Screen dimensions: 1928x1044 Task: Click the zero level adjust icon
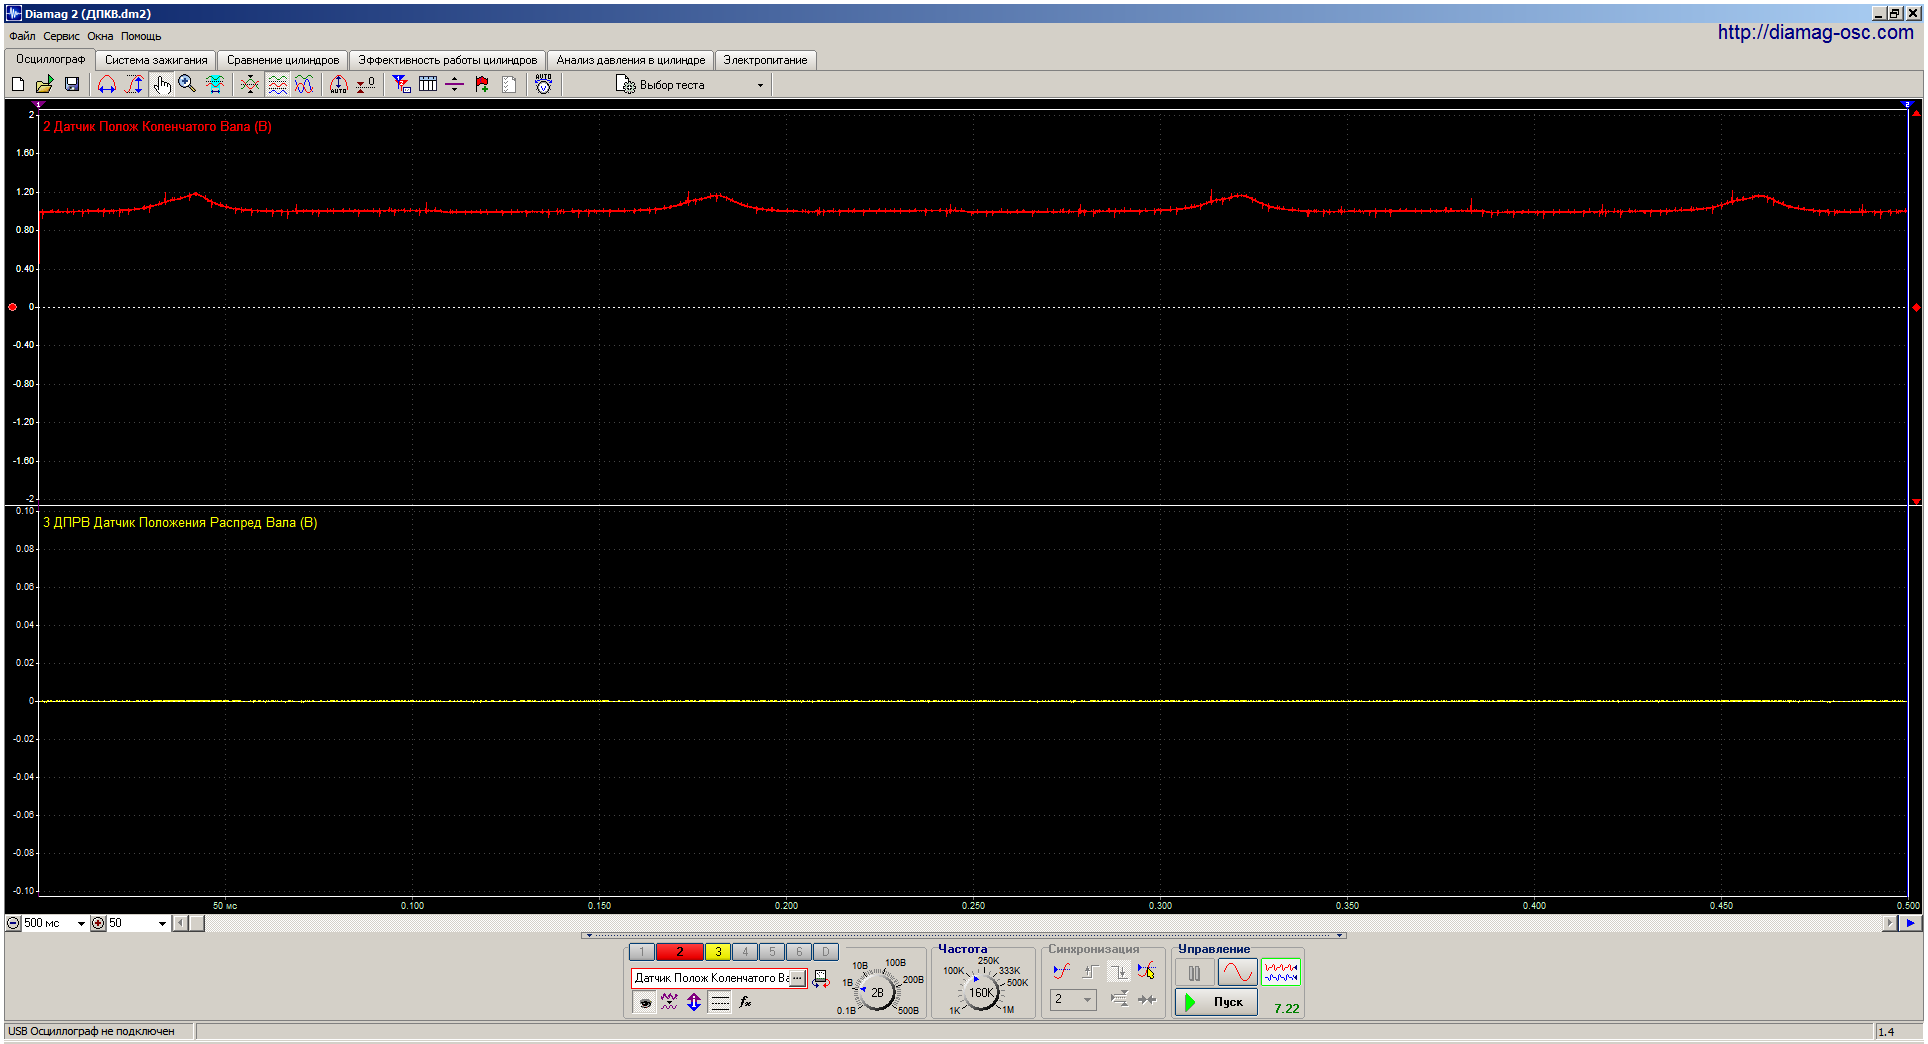coord(366,85)
